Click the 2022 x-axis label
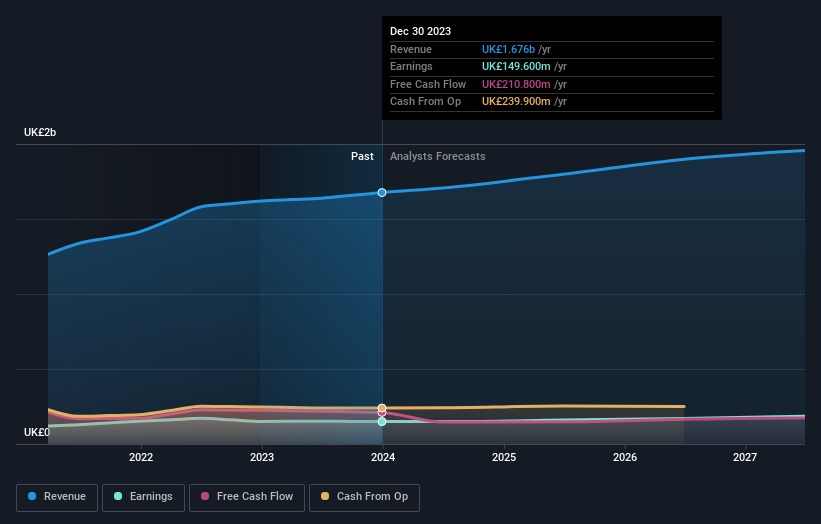Viewport: 821px width, 524px height. [141, 458]
